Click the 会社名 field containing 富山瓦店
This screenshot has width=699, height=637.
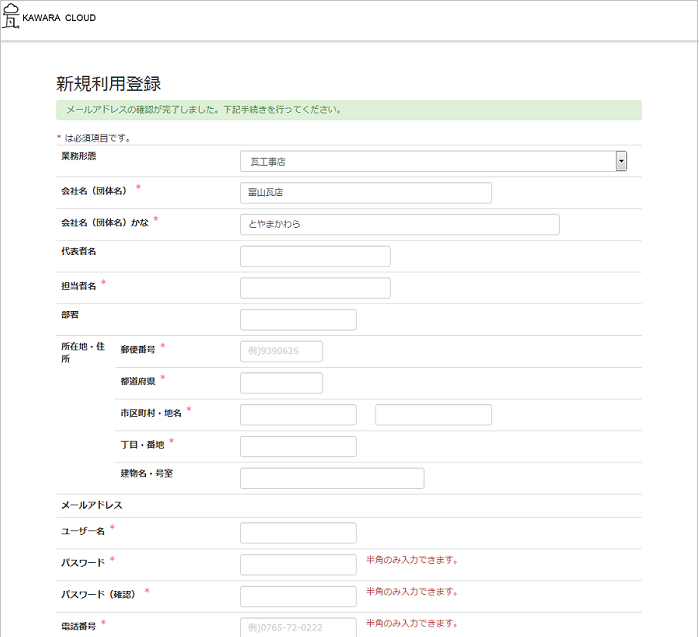[x=365, y=193]
